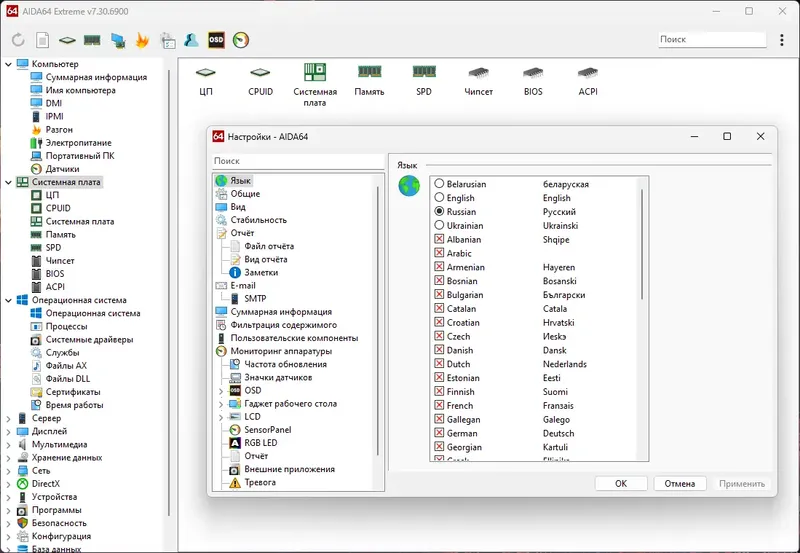This screenshot has width=800, height=553.
Task: Click the user profile toolbar icon
Action: click(191, 40)
